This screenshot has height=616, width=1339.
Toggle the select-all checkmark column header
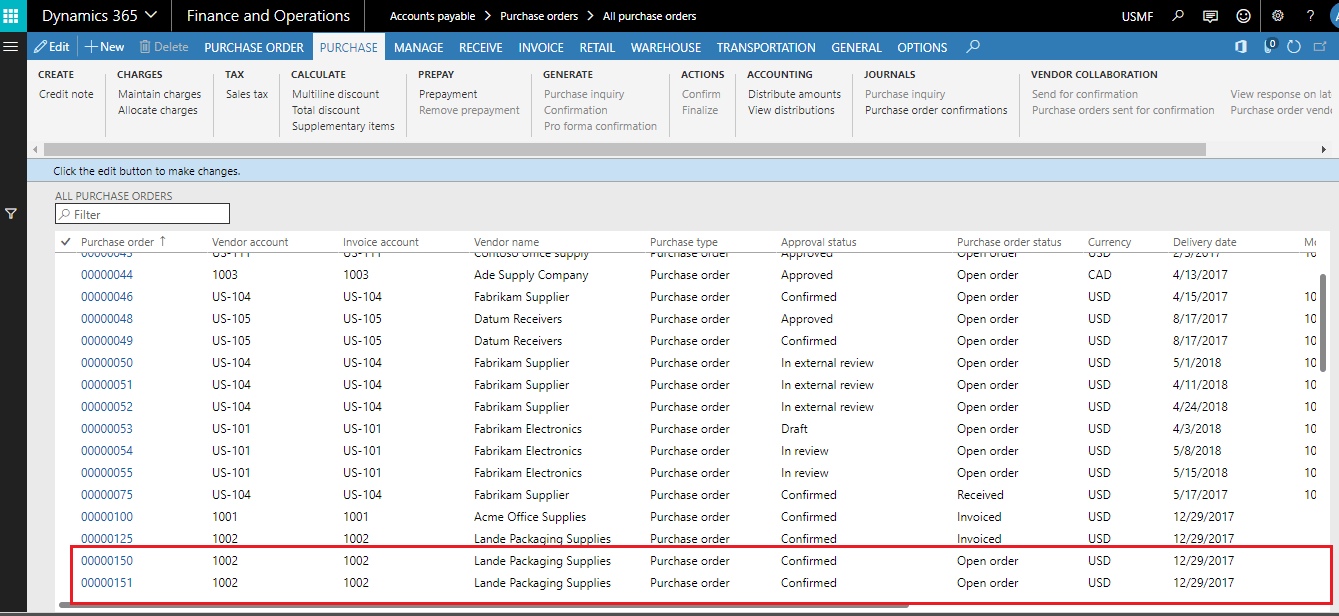point(65,241)
